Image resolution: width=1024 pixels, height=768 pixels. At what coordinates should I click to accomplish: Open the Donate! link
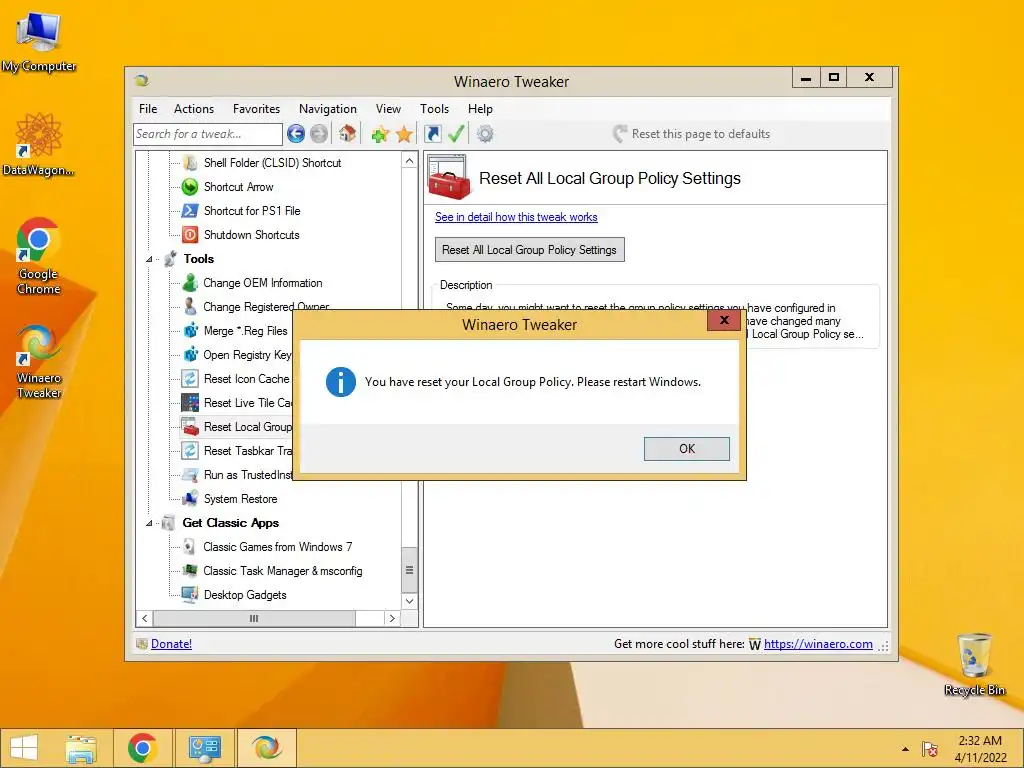pos(171,644)
